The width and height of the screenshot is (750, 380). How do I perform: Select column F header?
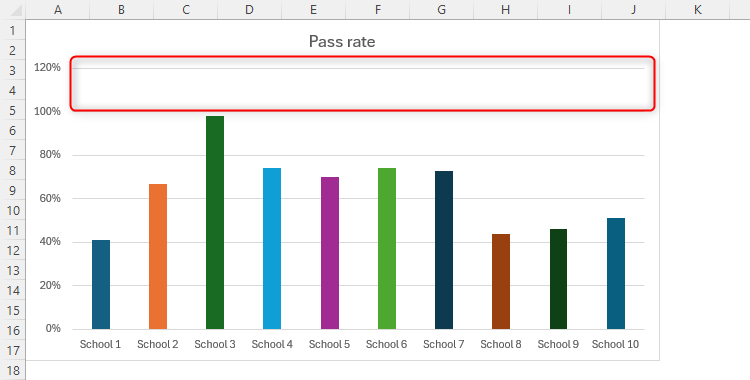[378, 10]
